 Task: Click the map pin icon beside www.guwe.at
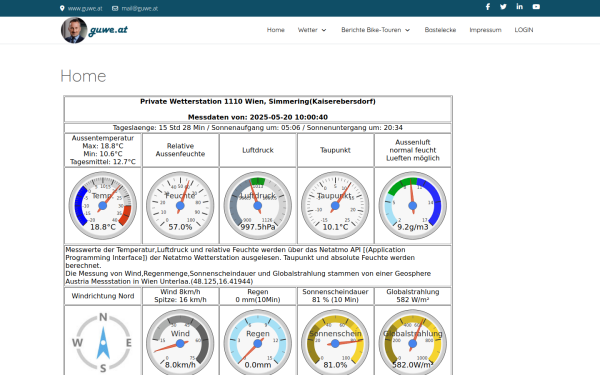click(62, 8)
